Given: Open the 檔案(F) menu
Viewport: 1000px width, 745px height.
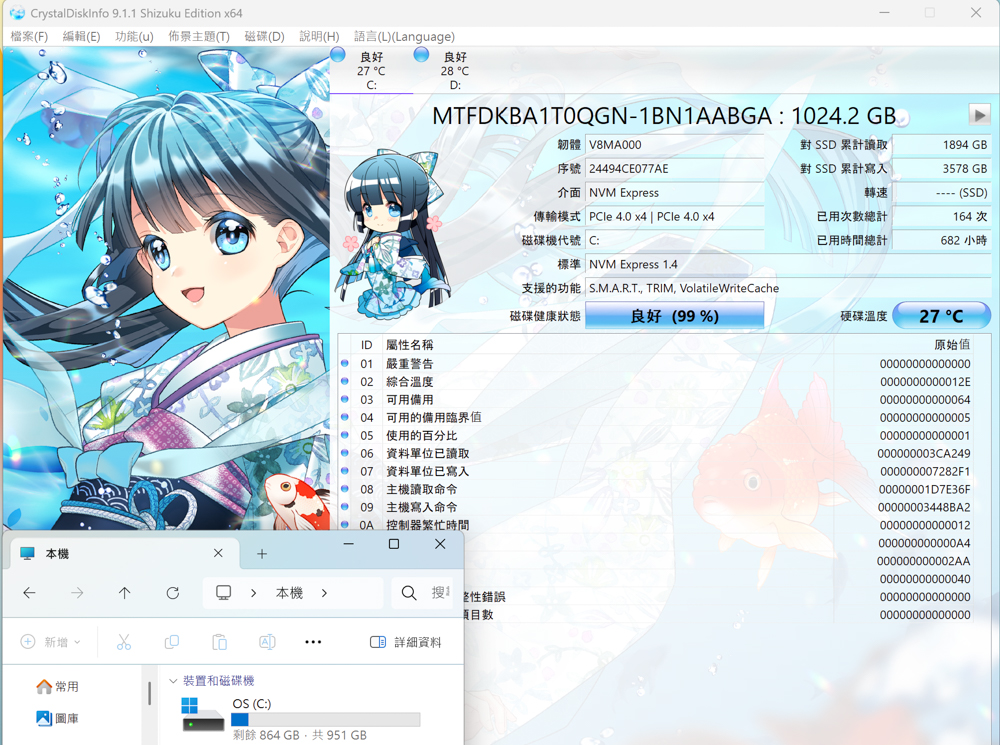Looking at the screenshot, I should [x=29, y=36].
